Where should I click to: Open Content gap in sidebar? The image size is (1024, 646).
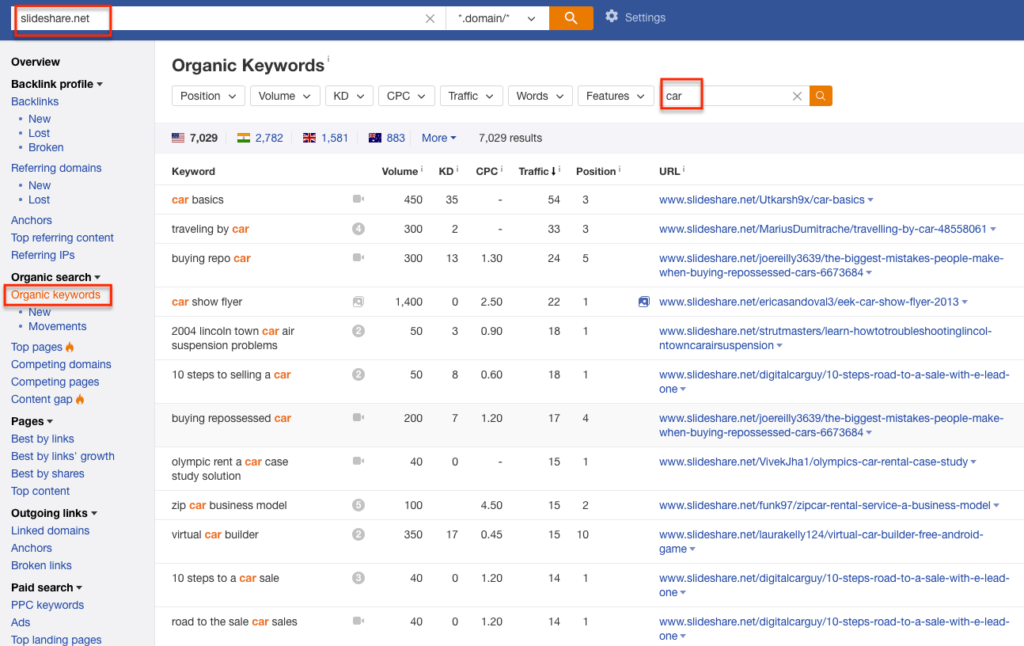42,399
